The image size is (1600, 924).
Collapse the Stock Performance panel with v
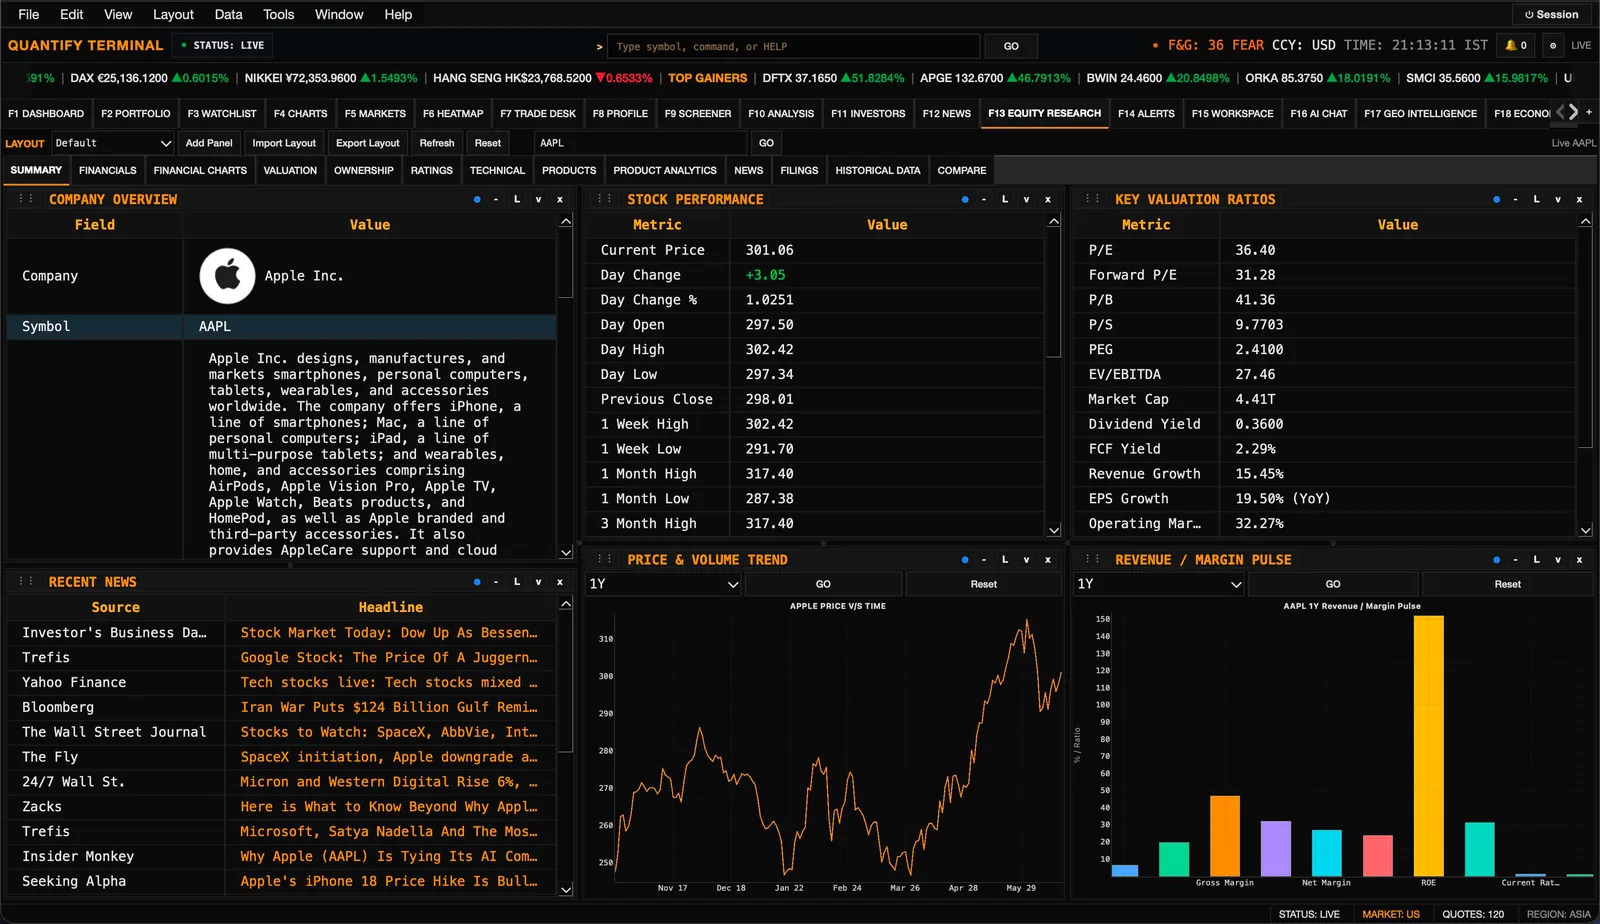(x=1027, y=199)
